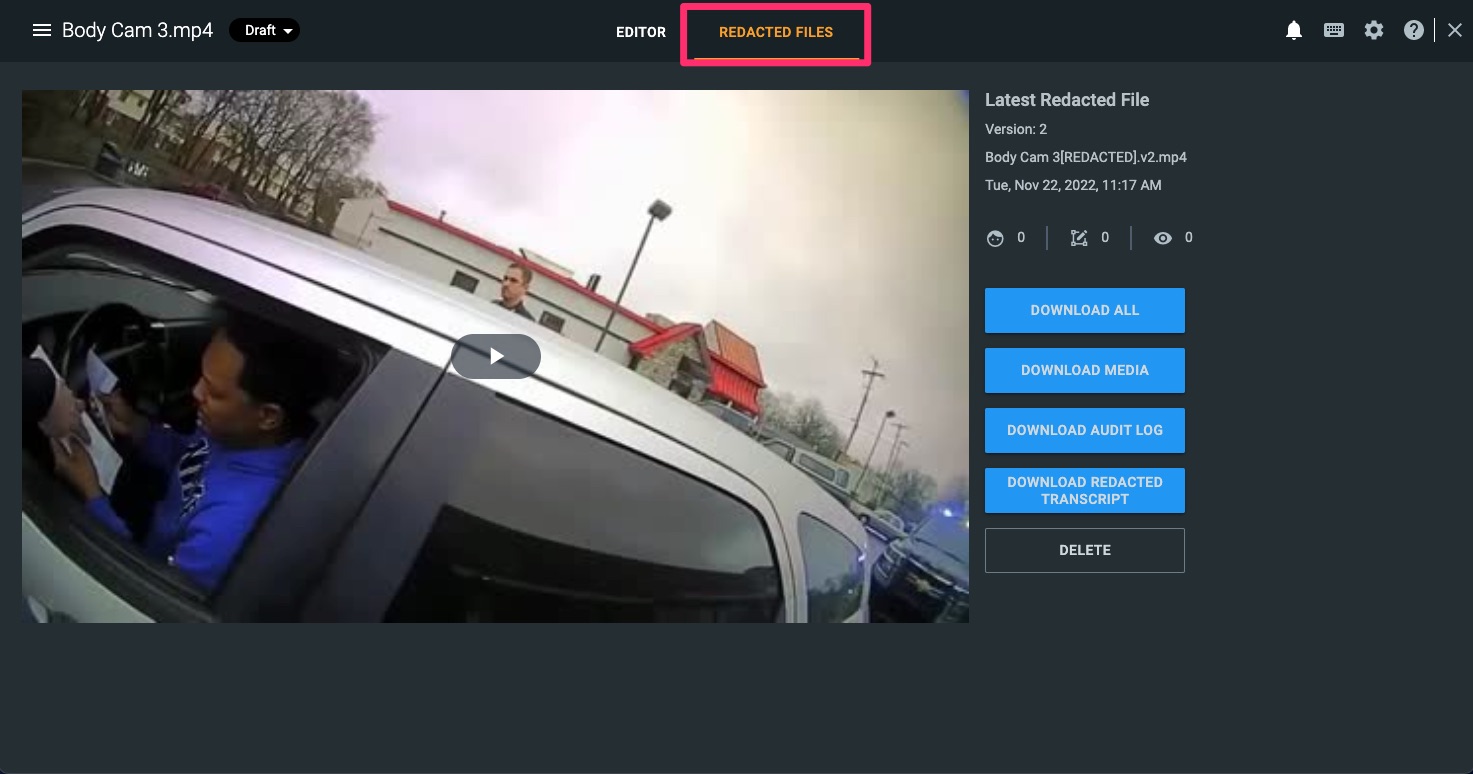Switch to the EDITOR tab
1473x774 pixels.
point(641,32)
